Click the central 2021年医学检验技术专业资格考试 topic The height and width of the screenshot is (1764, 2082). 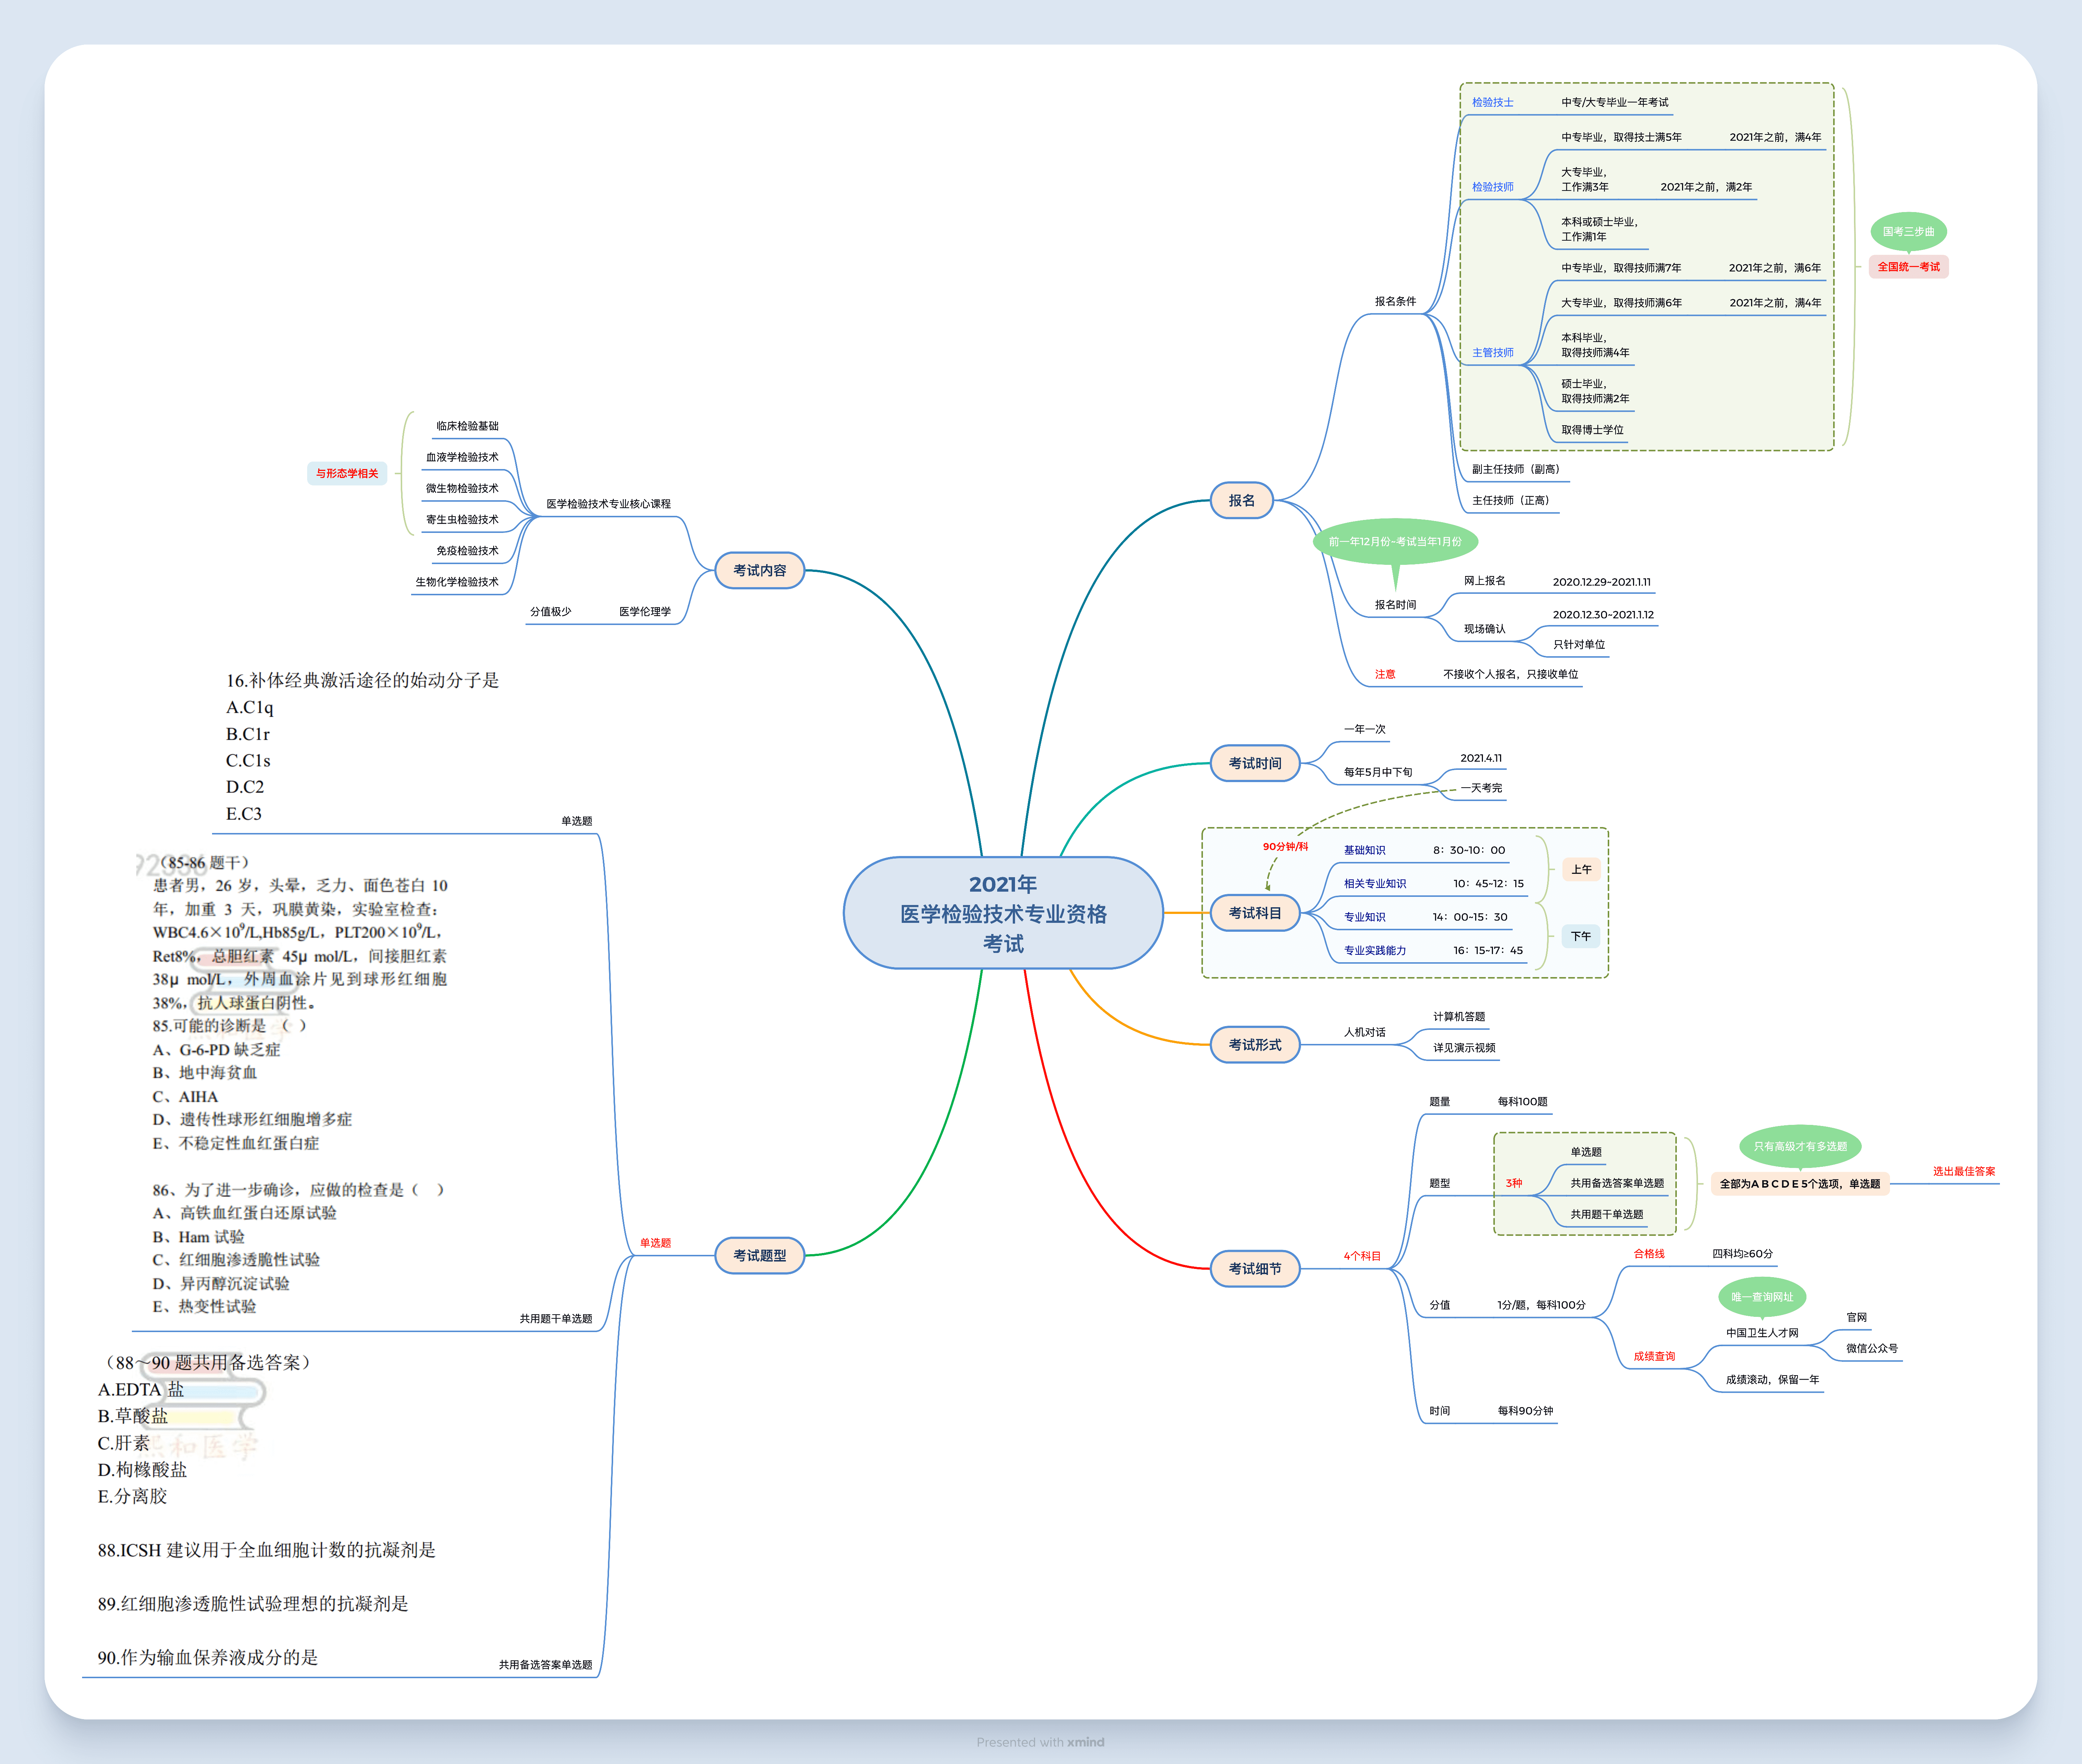pyautogui.click(x=1003, y=913)
